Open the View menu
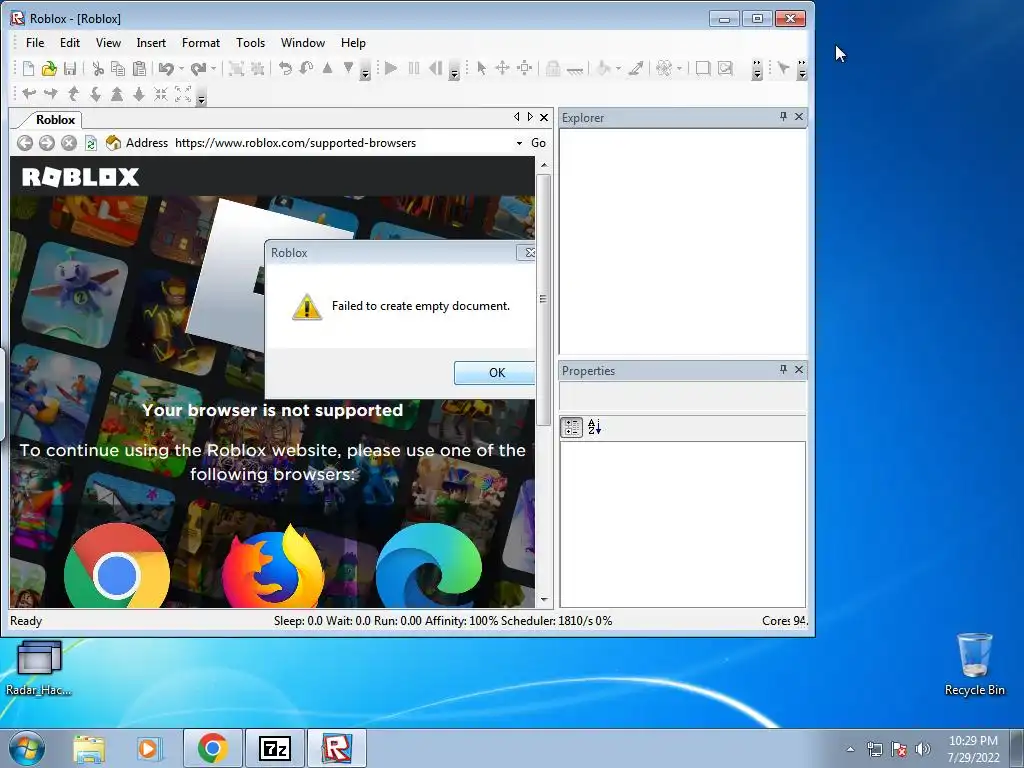 108,42
